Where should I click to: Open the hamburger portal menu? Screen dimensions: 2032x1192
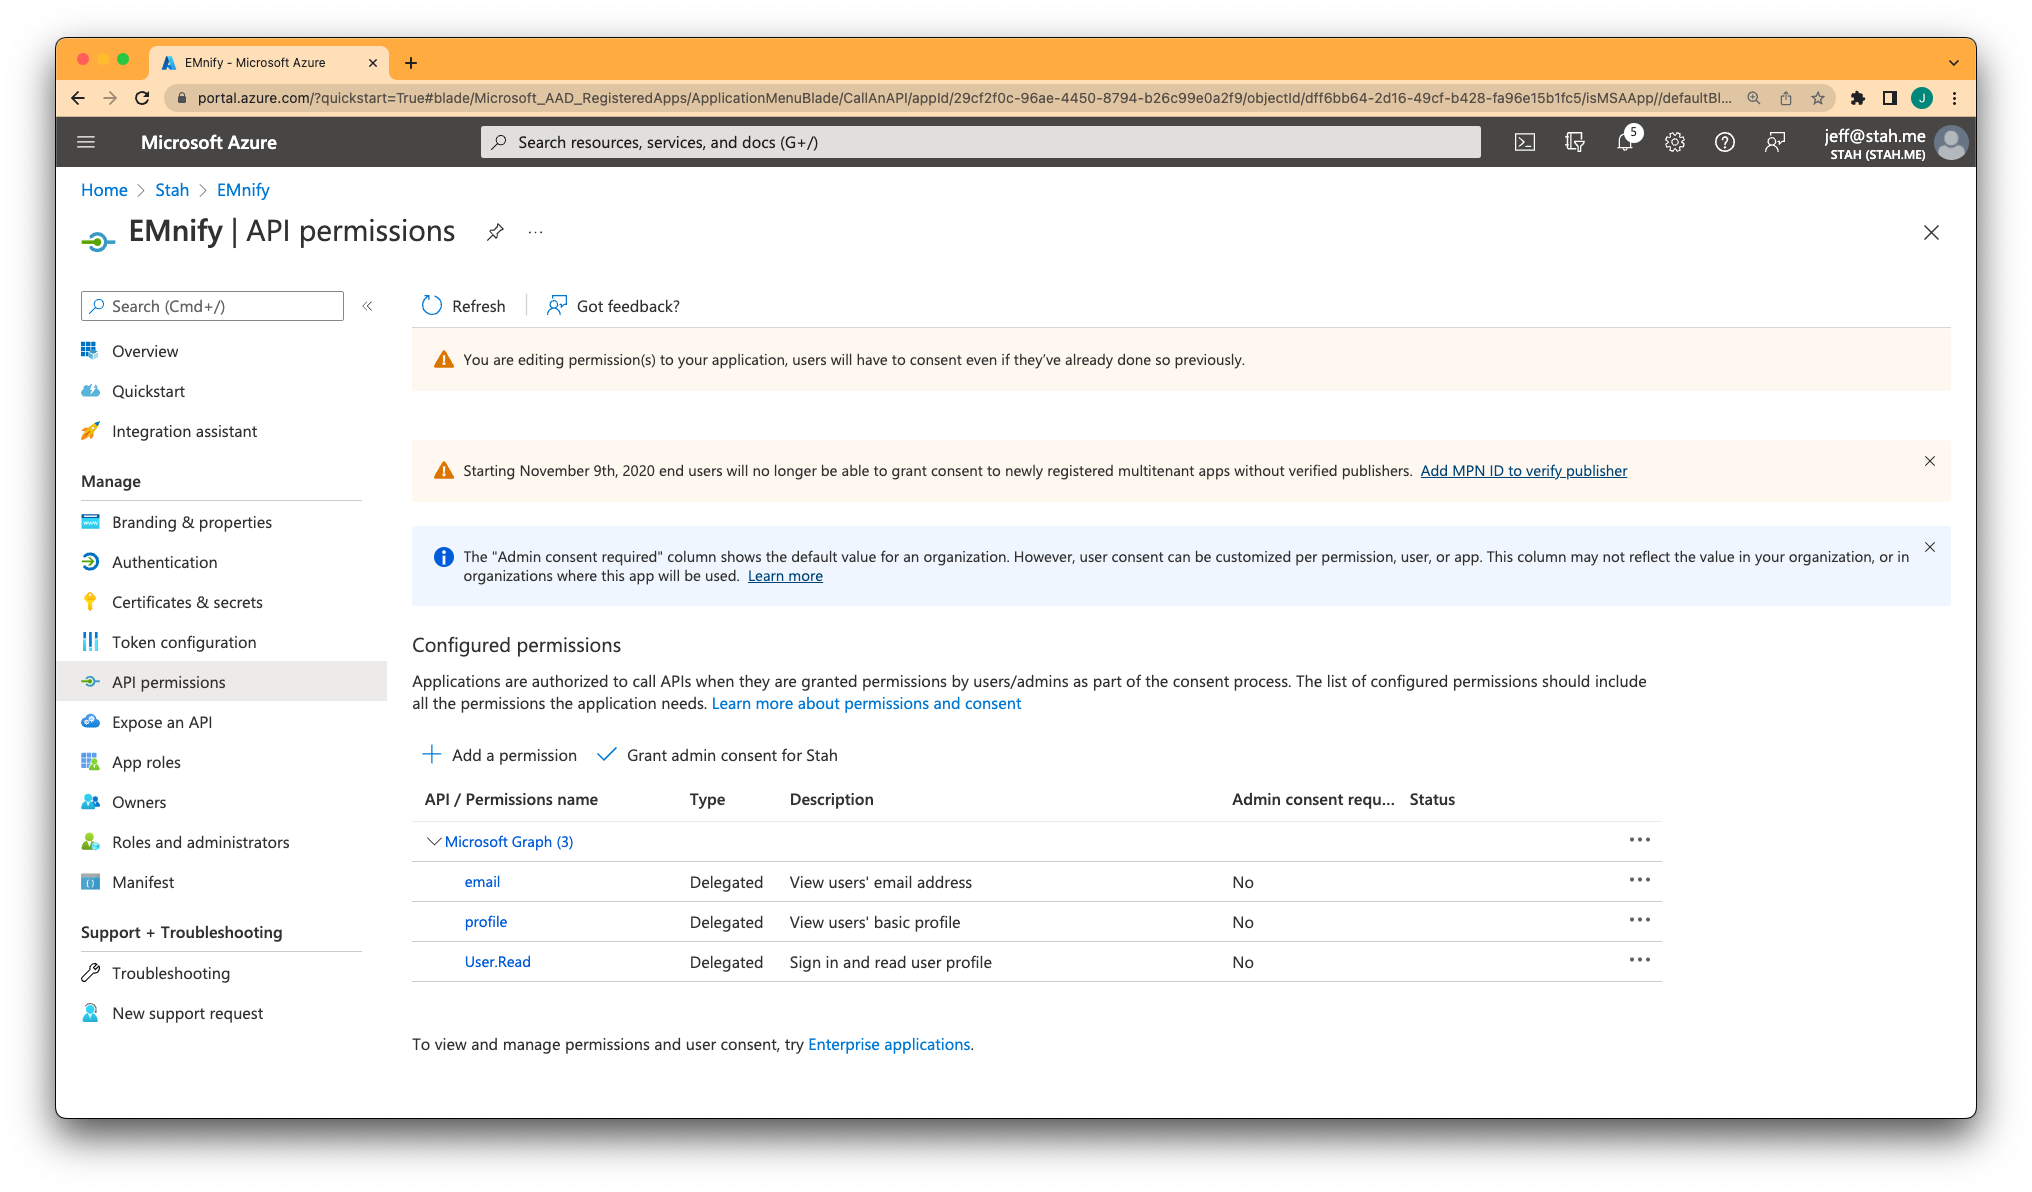click(x=86, y=142)
